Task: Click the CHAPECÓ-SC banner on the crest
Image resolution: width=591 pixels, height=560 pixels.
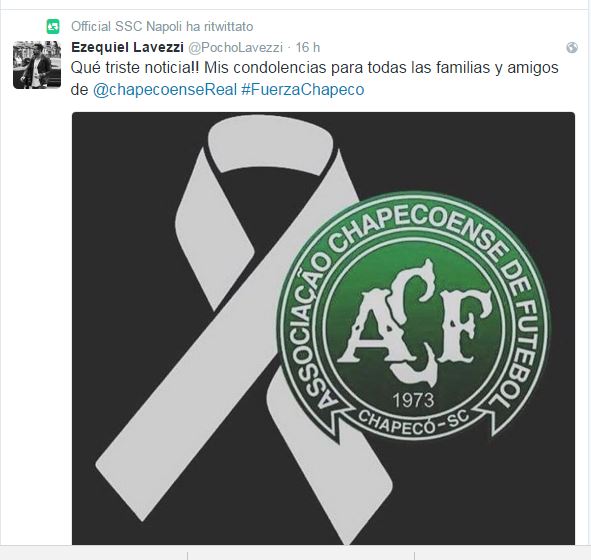Action: coord(413,422)
